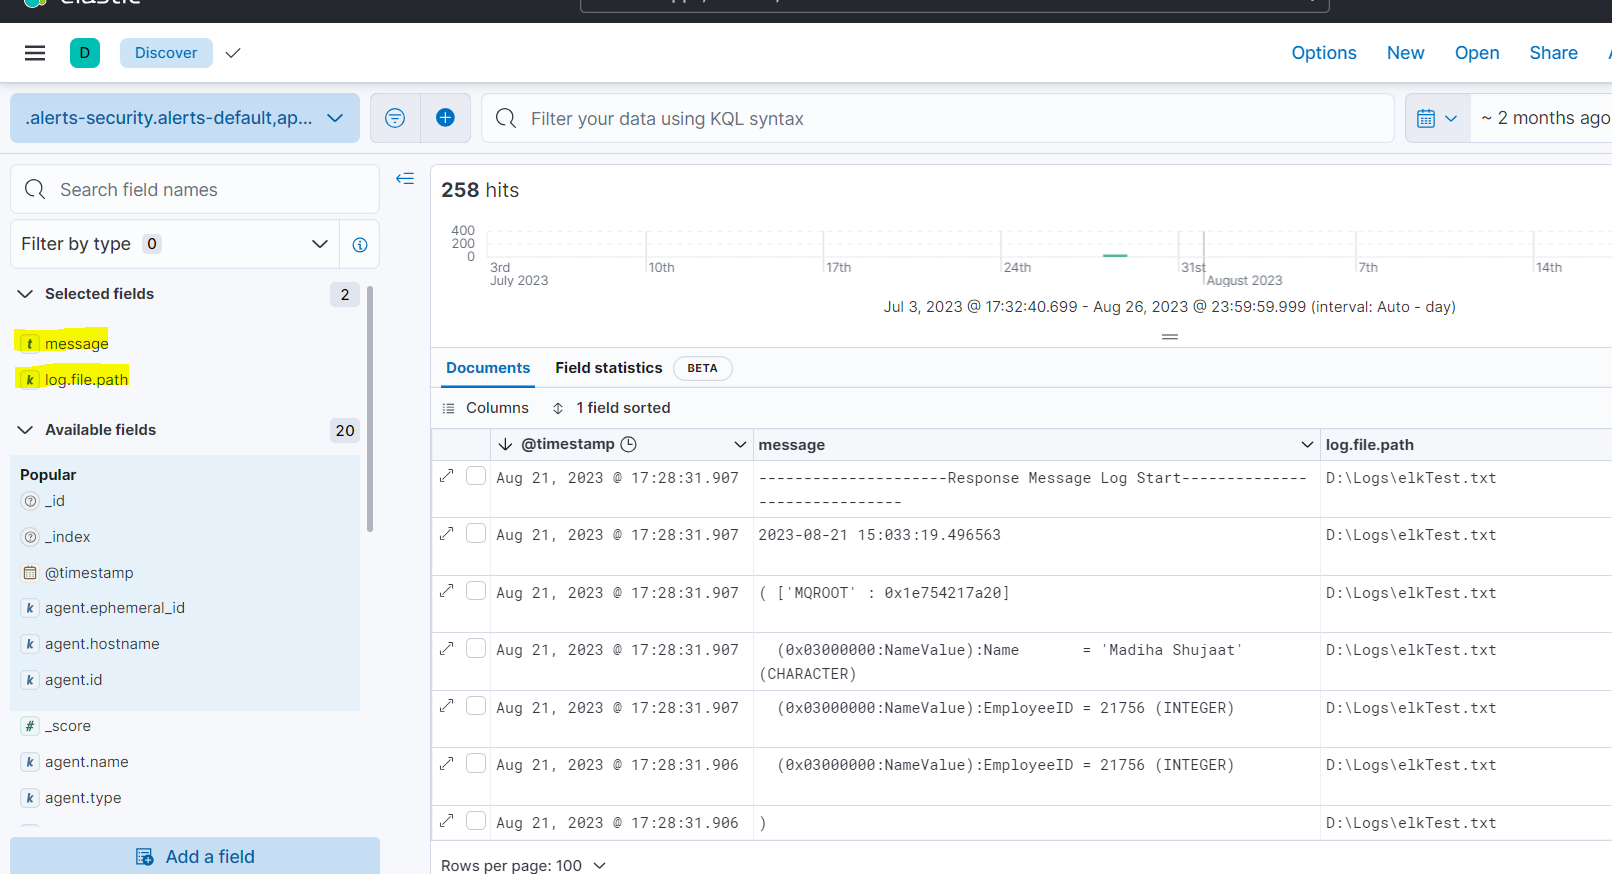
Task: Select the checkbox for the 15:033:19.496563 row
Action: pyautogui.click(x=476, y=533)
